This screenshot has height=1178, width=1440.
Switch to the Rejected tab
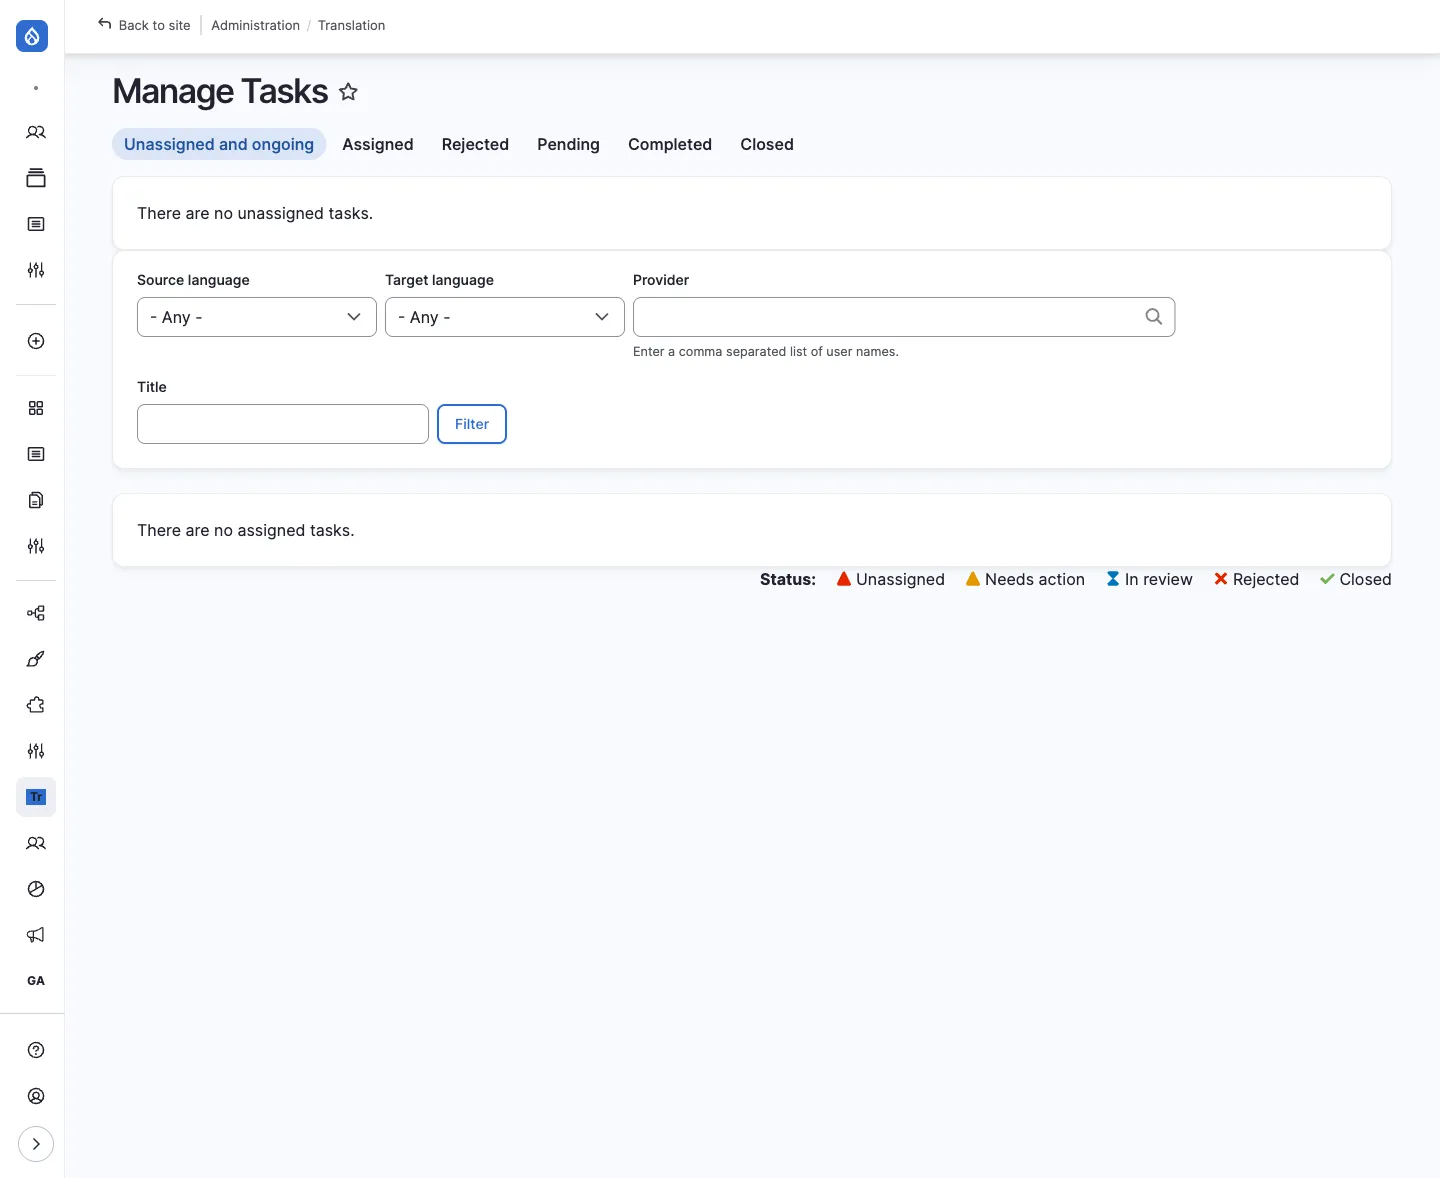pos(475,144)
